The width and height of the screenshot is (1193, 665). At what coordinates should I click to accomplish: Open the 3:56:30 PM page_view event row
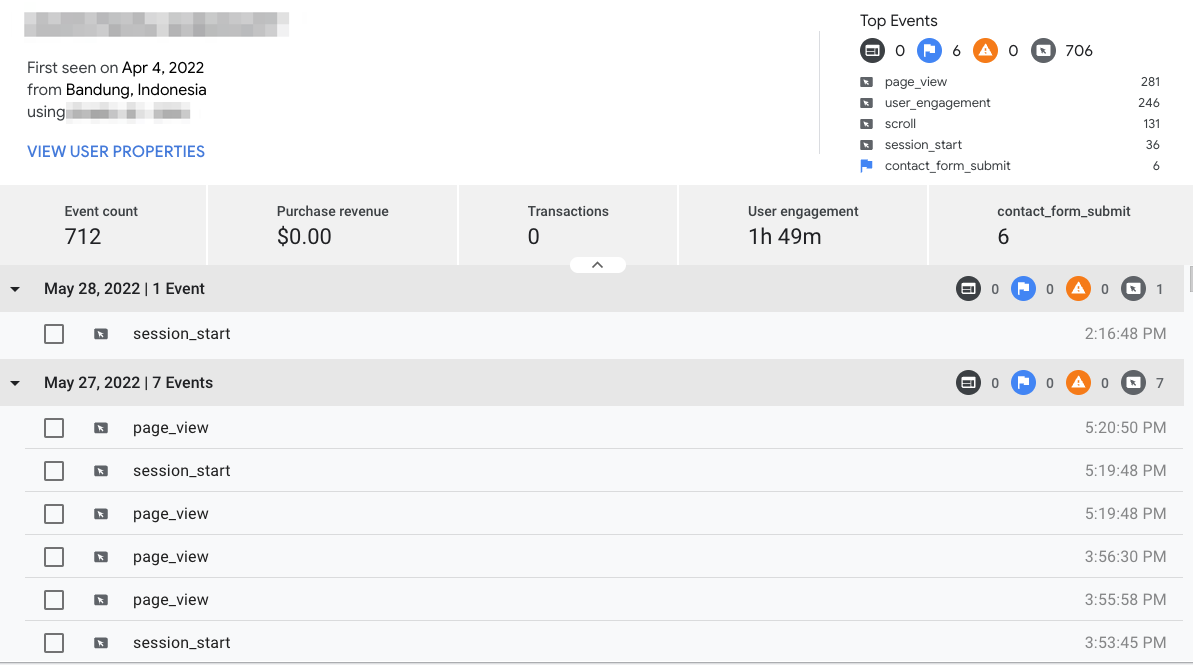pyautogui.click(x=600, y=557)
